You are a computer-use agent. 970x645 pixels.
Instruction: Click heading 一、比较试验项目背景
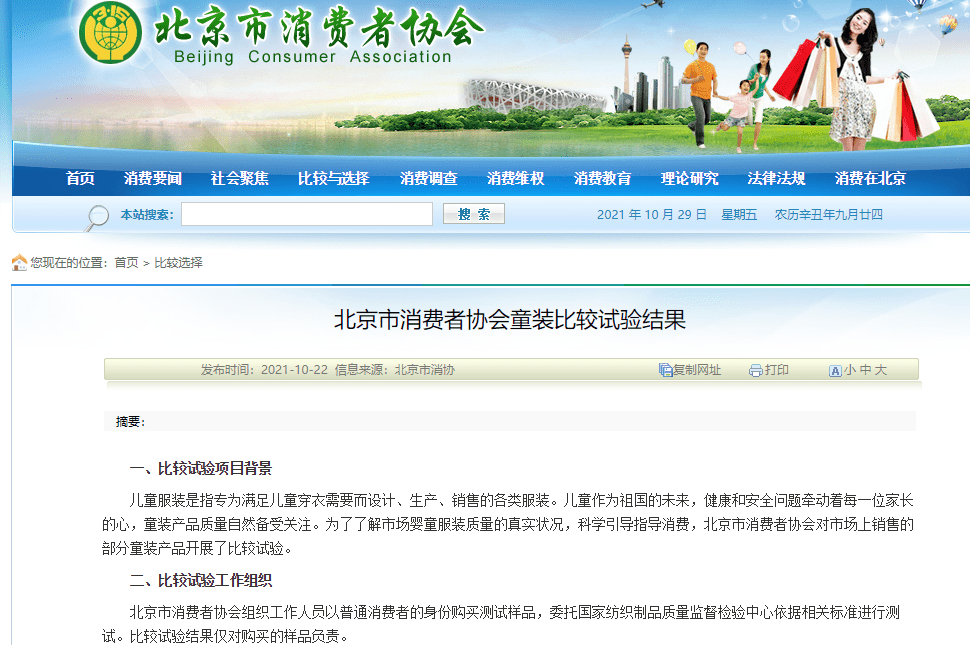[x=201, y=468]
